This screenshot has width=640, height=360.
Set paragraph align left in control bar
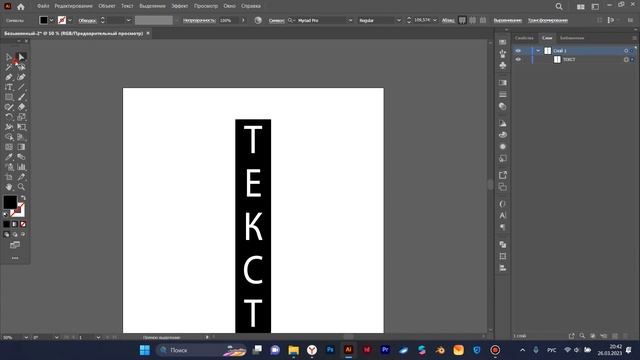click(x=462, y=20)
